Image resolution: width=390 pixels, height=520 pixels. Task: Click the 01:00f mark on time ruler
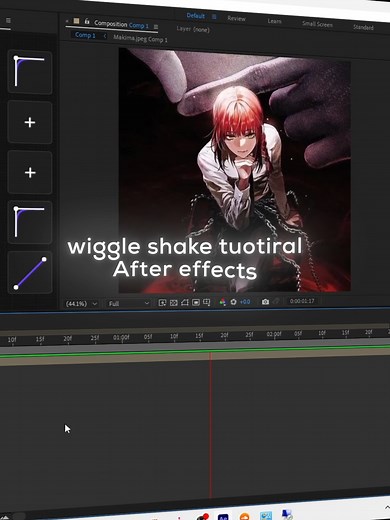click(121, 337)
